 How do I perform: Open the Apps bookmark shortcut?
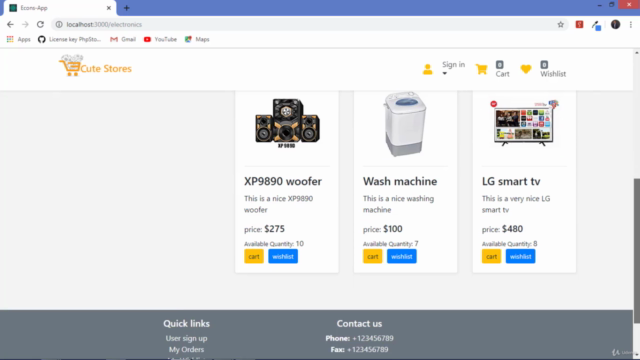tap(18, 39)
